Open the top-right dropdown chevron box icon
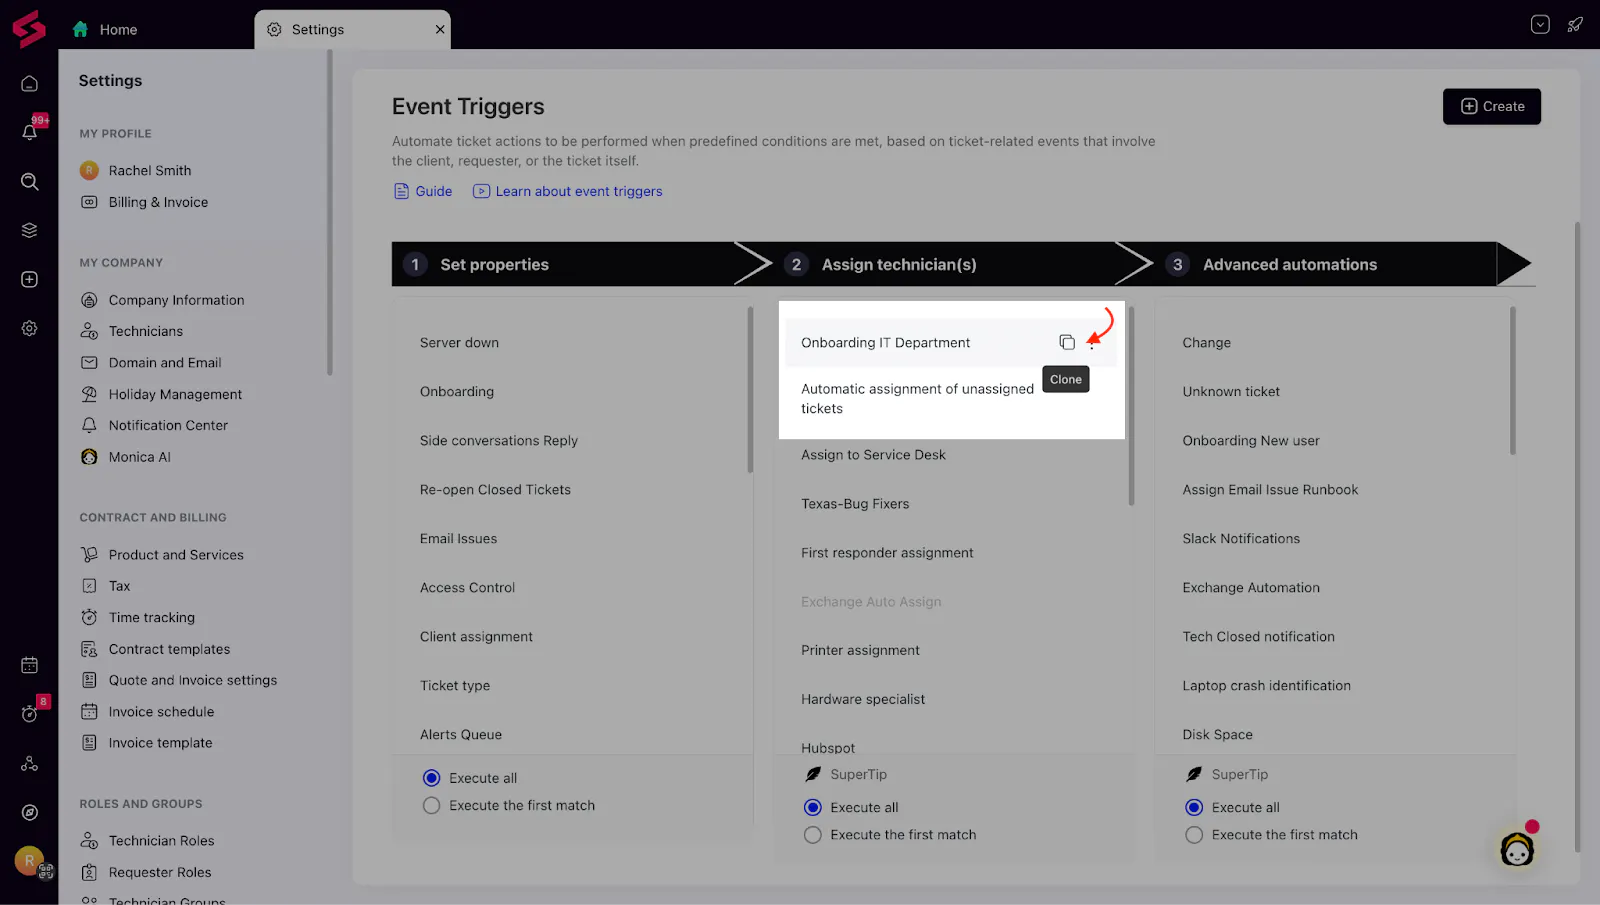 1540,25
